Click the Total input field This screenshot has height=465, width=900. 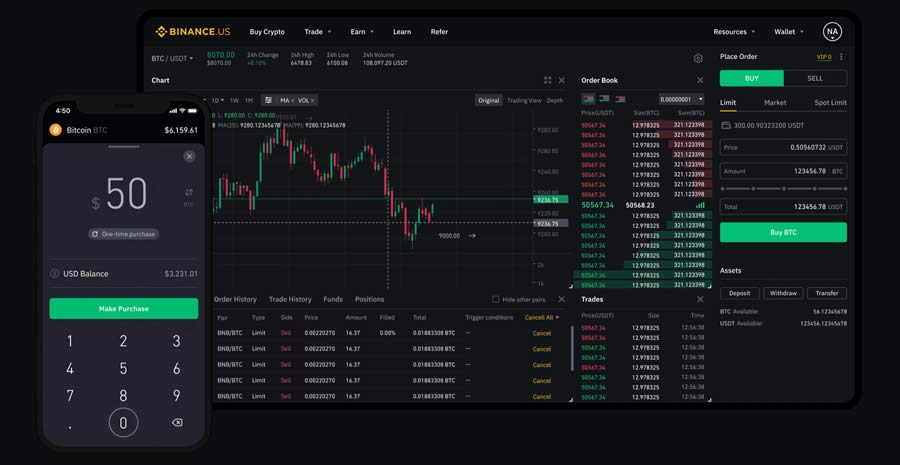(783, 207)
